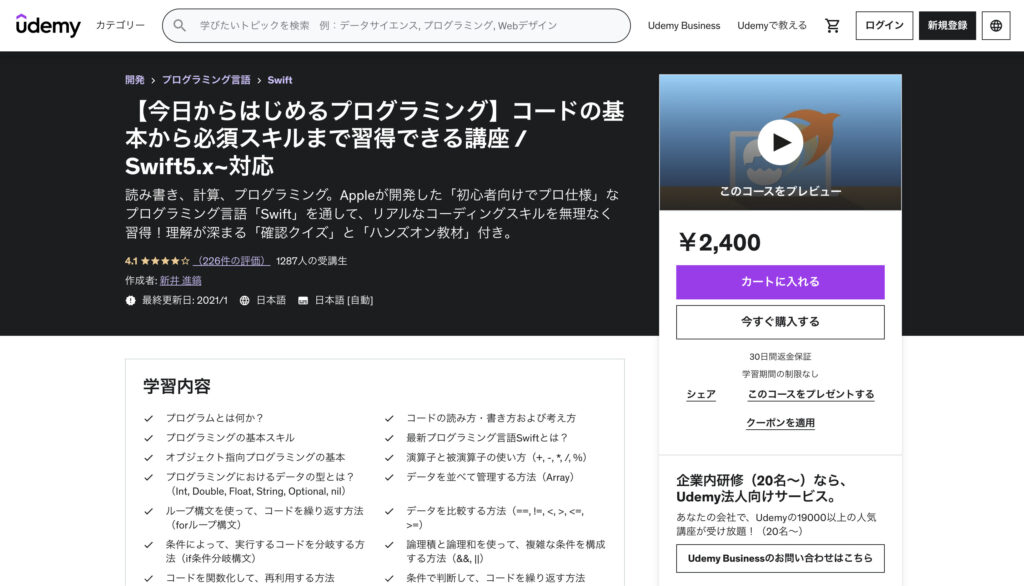Viewport: 1024px width, 586px height.
Task: Open the shopping cart icon
Action: (x=832, y=25)
